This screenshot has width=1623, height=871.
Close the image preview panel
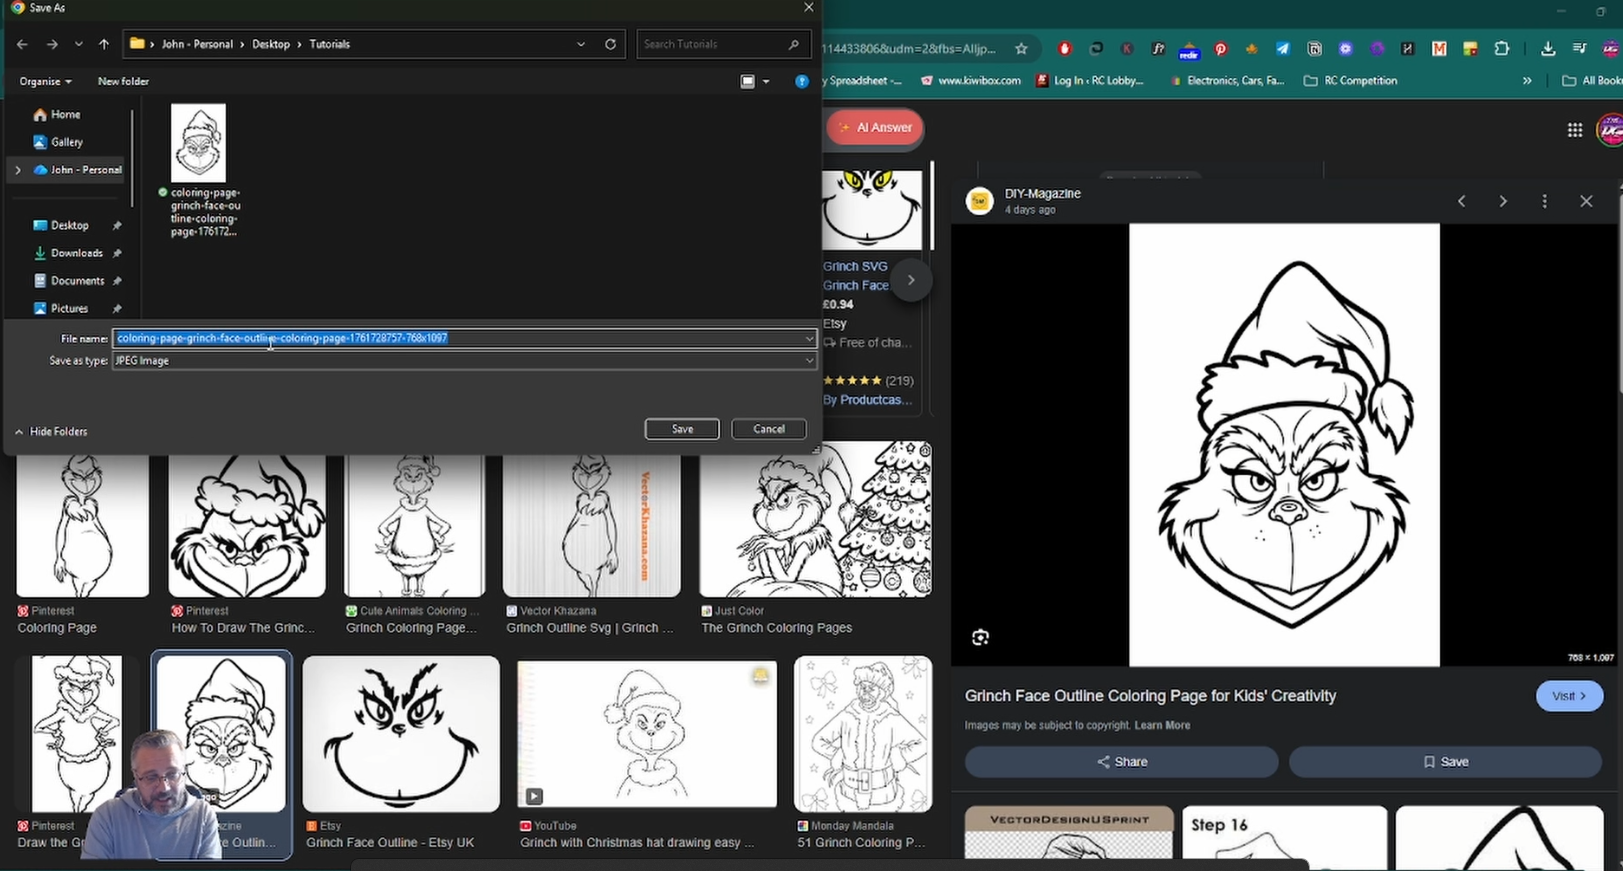pyautogui.click(x=1586, y=201)
